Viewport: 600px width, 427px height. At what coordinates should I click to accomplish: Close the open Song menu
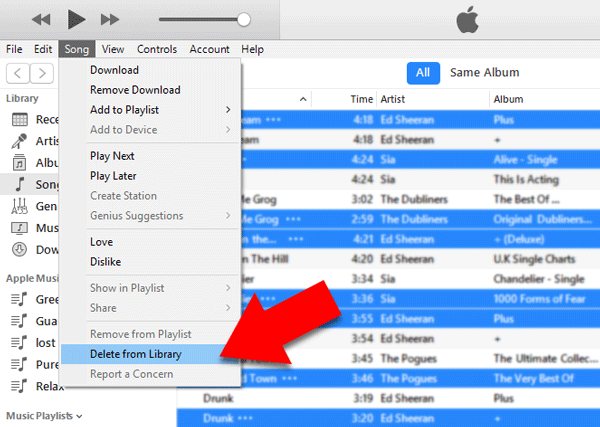tap(77, 49)
